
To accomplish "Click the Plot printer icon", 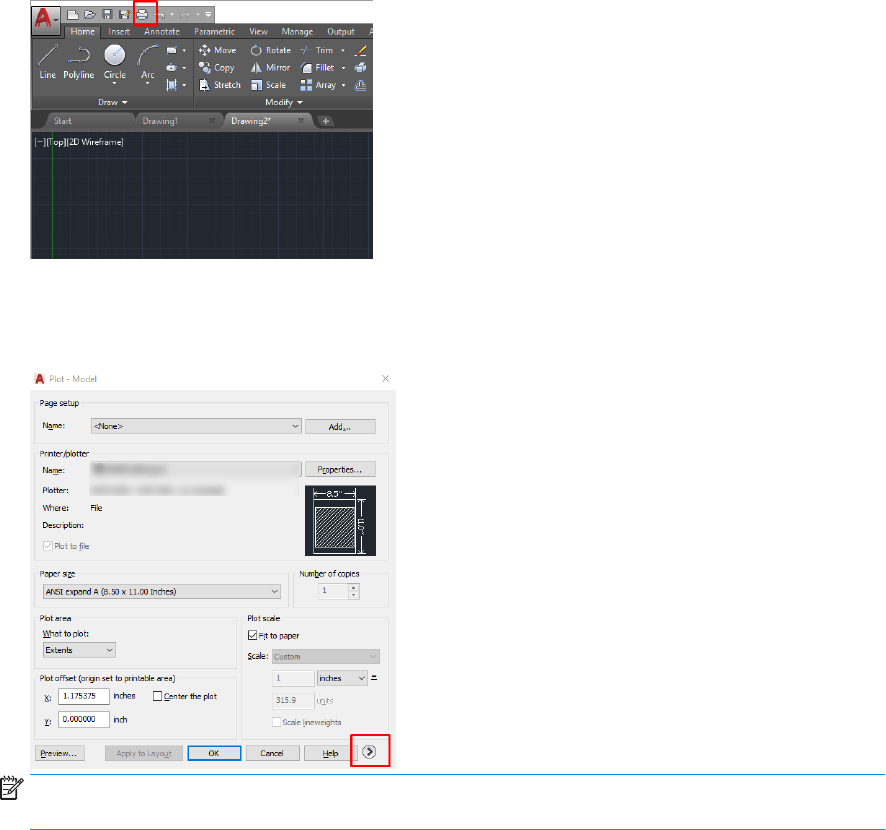I will coord(142,15).
